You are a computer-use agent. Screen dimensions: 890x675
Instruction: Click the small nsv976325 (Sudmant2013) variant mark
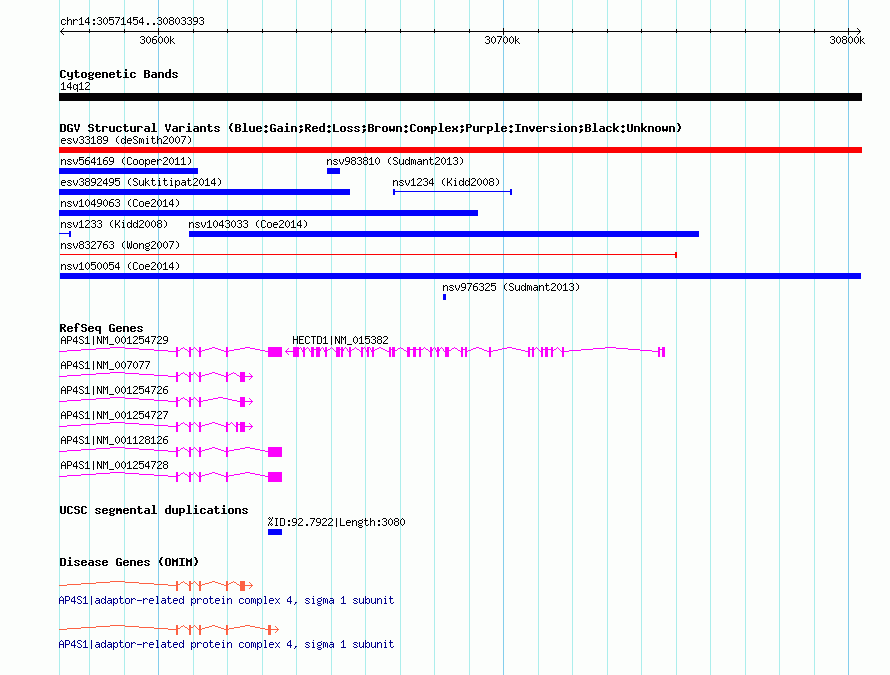[x=444, y=297]
